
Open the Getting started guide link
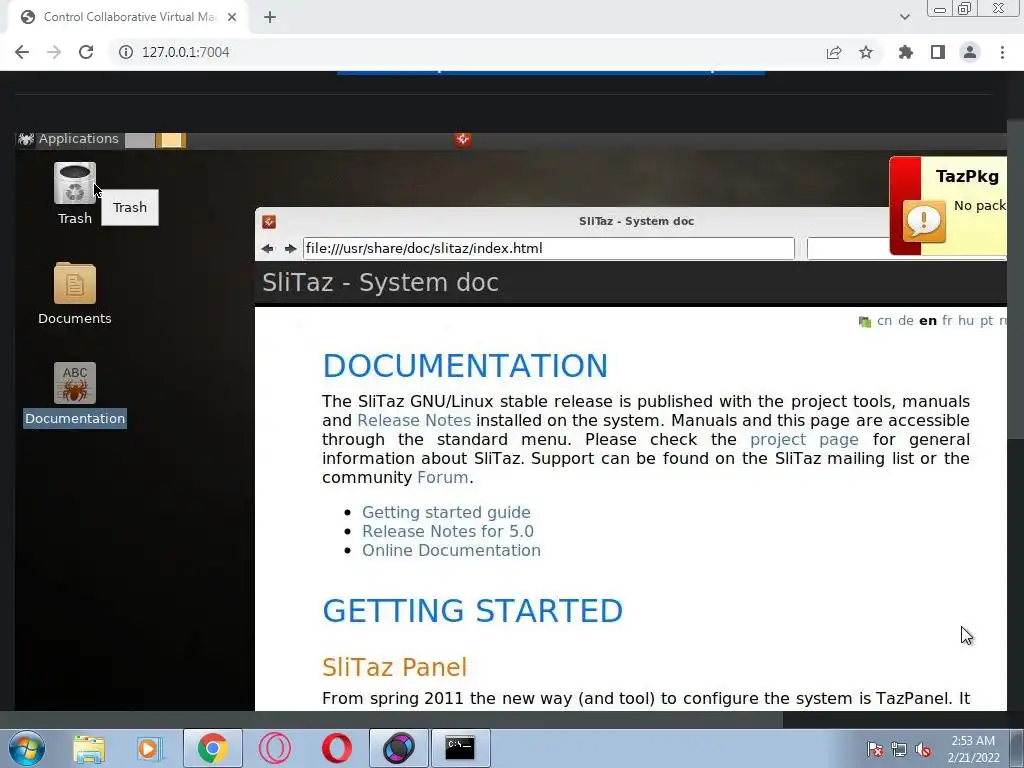(446, 512)
